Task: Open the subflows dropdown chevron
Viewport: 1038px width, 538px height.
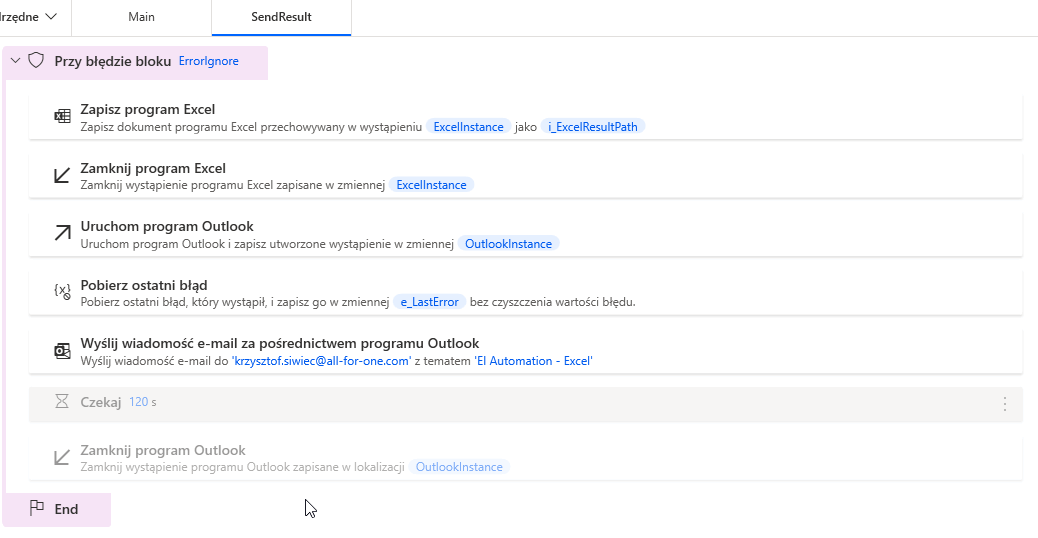Action: click(x=51, y=17)
